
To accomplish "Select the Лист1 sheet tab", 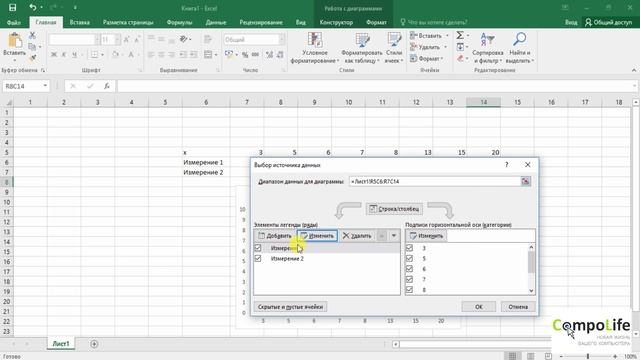I will coord(61,344).
